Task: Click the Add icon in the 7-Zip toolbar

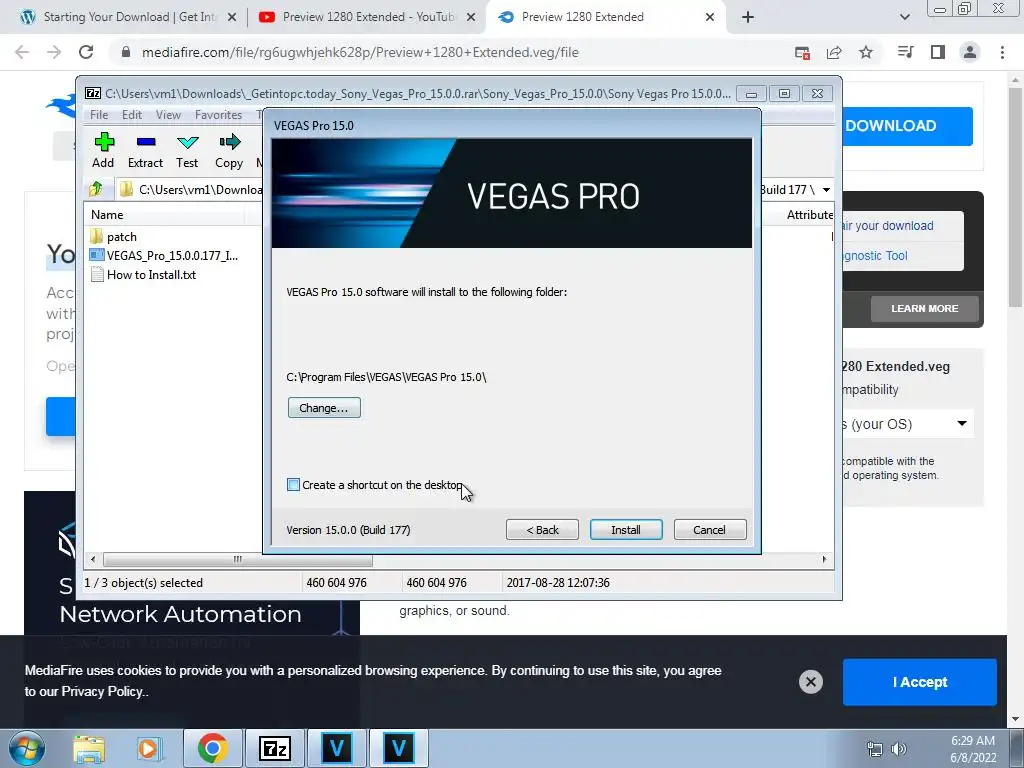Action: [x=103, y=150]
